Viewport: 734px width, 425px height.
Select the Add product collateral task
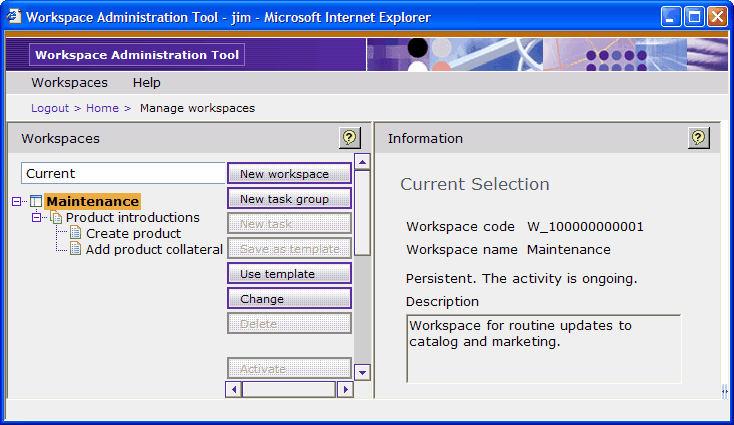(154, 249)
